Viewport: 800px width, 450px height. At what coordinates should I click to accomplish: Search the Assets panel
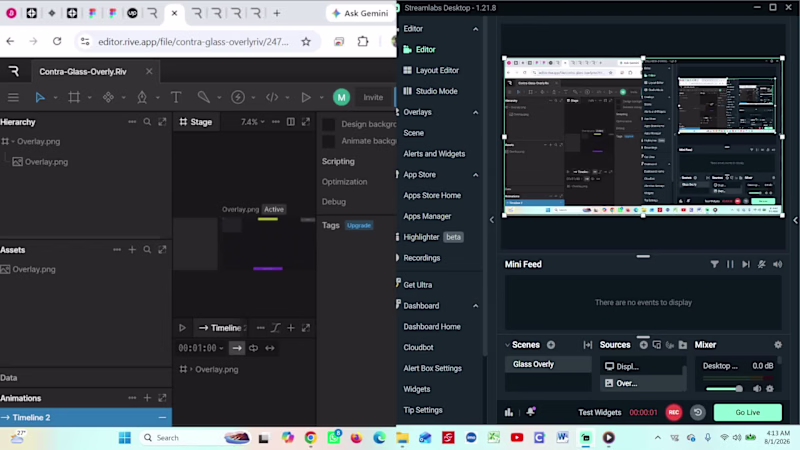point(147,249)
